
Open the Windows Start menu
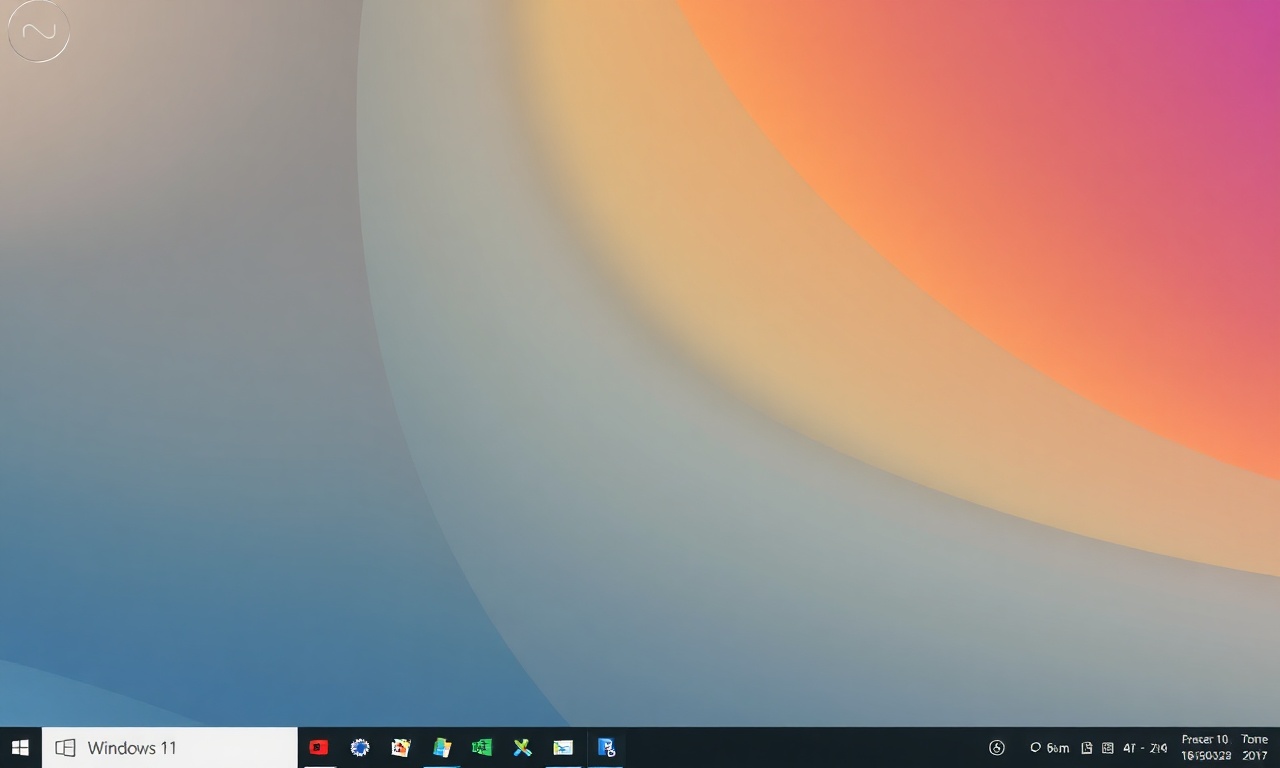(20, 747)
